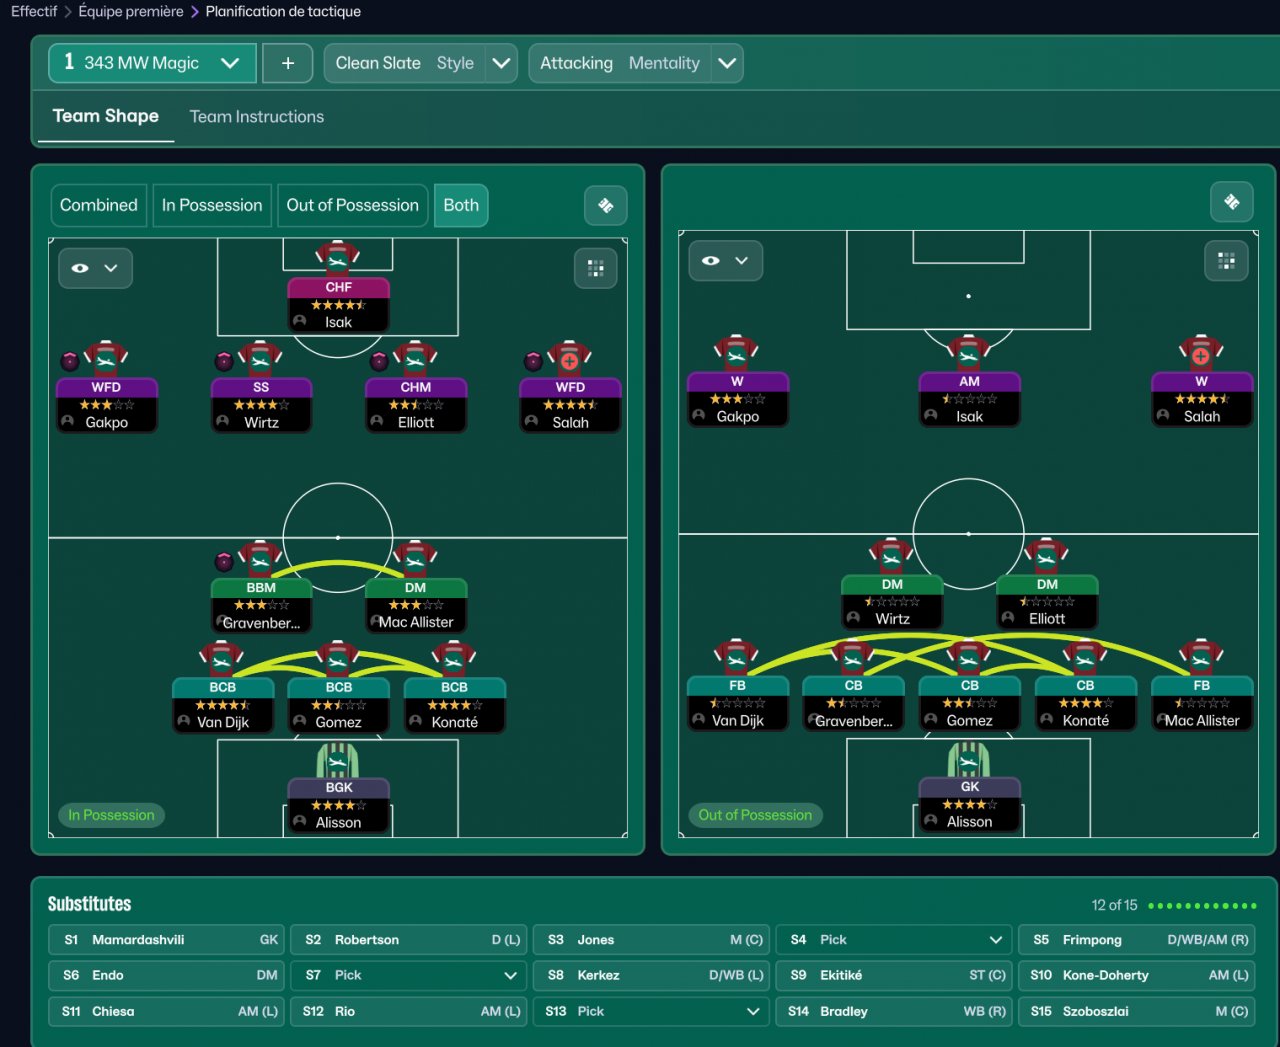
Task: Select substitute S8 Kerkez
Action: click(x=652, y=975)
